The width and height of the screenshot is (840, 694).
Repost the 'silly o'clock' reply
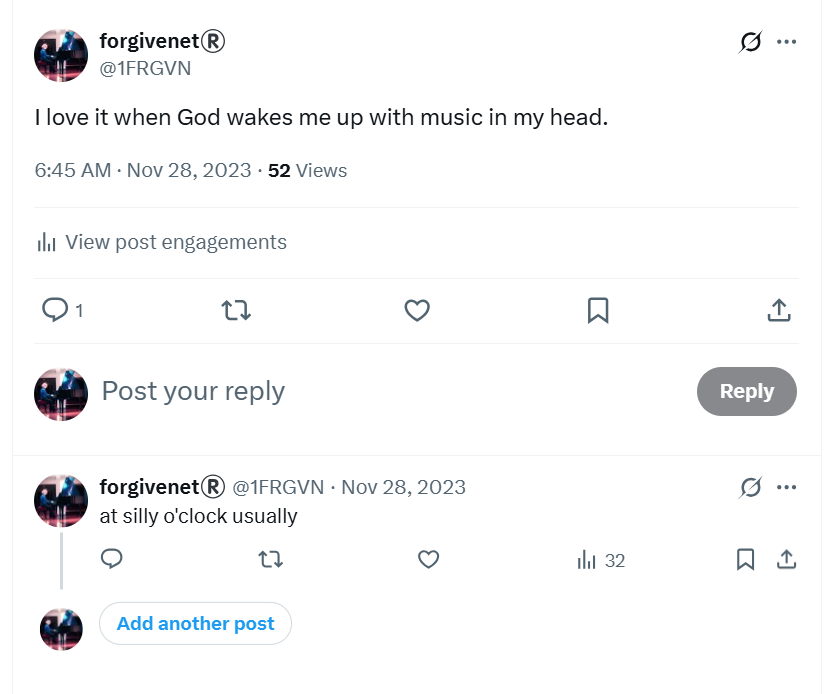[x=271, y=559]
